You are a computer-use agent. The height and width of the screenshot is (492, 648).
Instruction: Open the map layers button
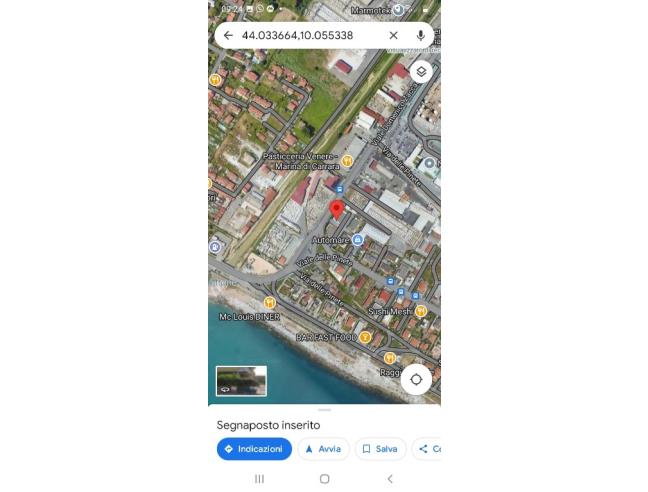(421, 72)
